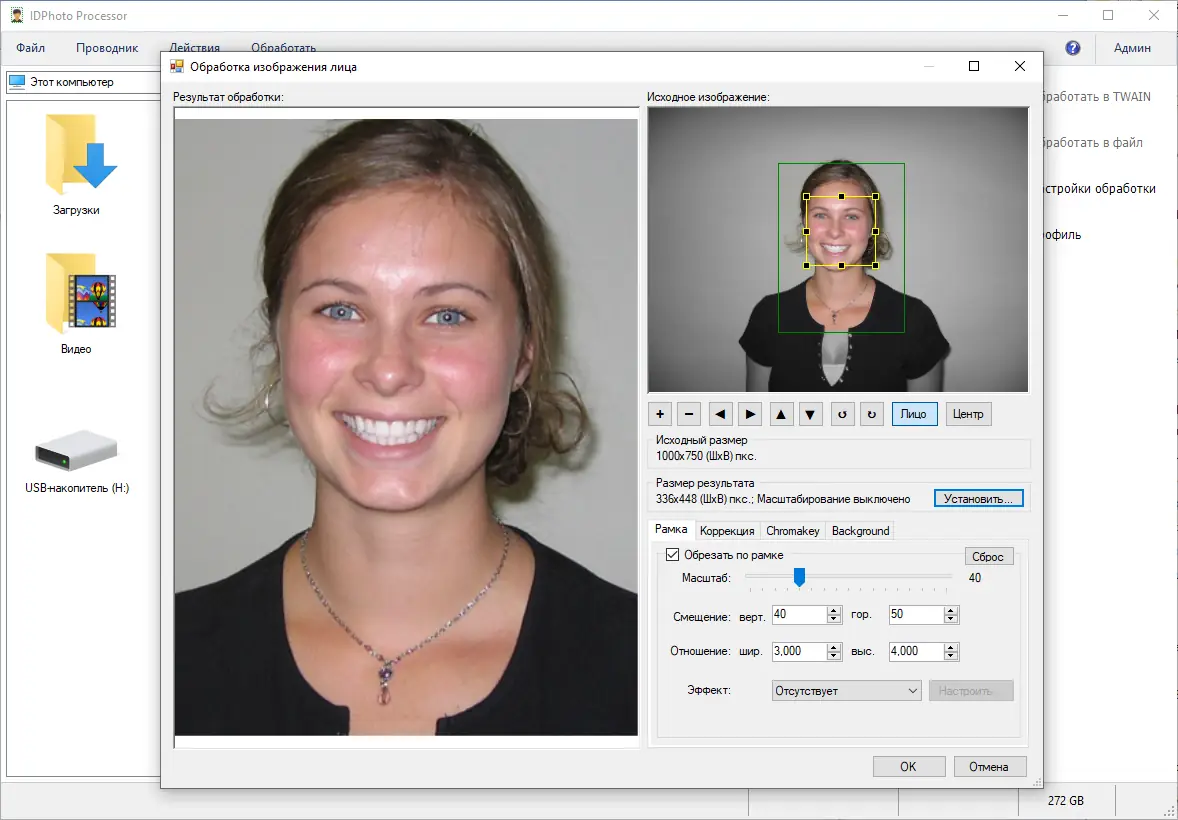Click the processed result image

pyautogui.click(x=406, y=427)
